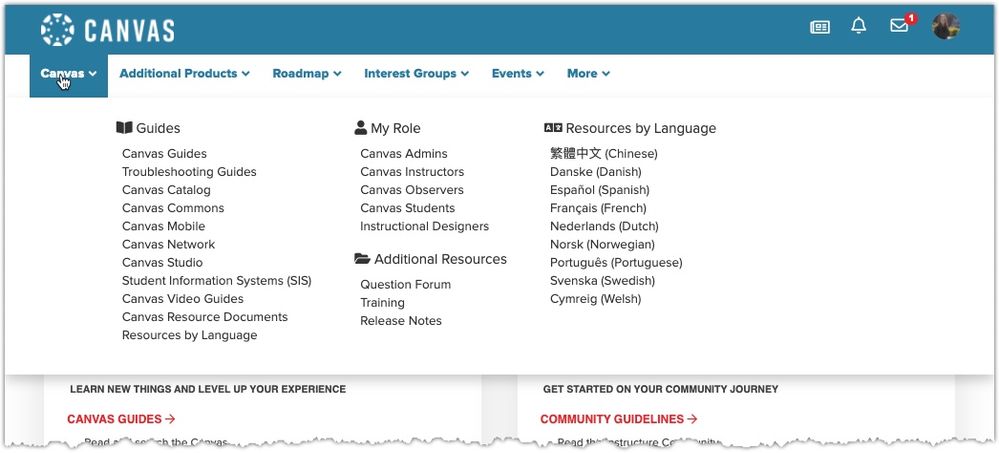The image size is (999, 453).
Task: Open Canvas Network link
Action: 168,245
